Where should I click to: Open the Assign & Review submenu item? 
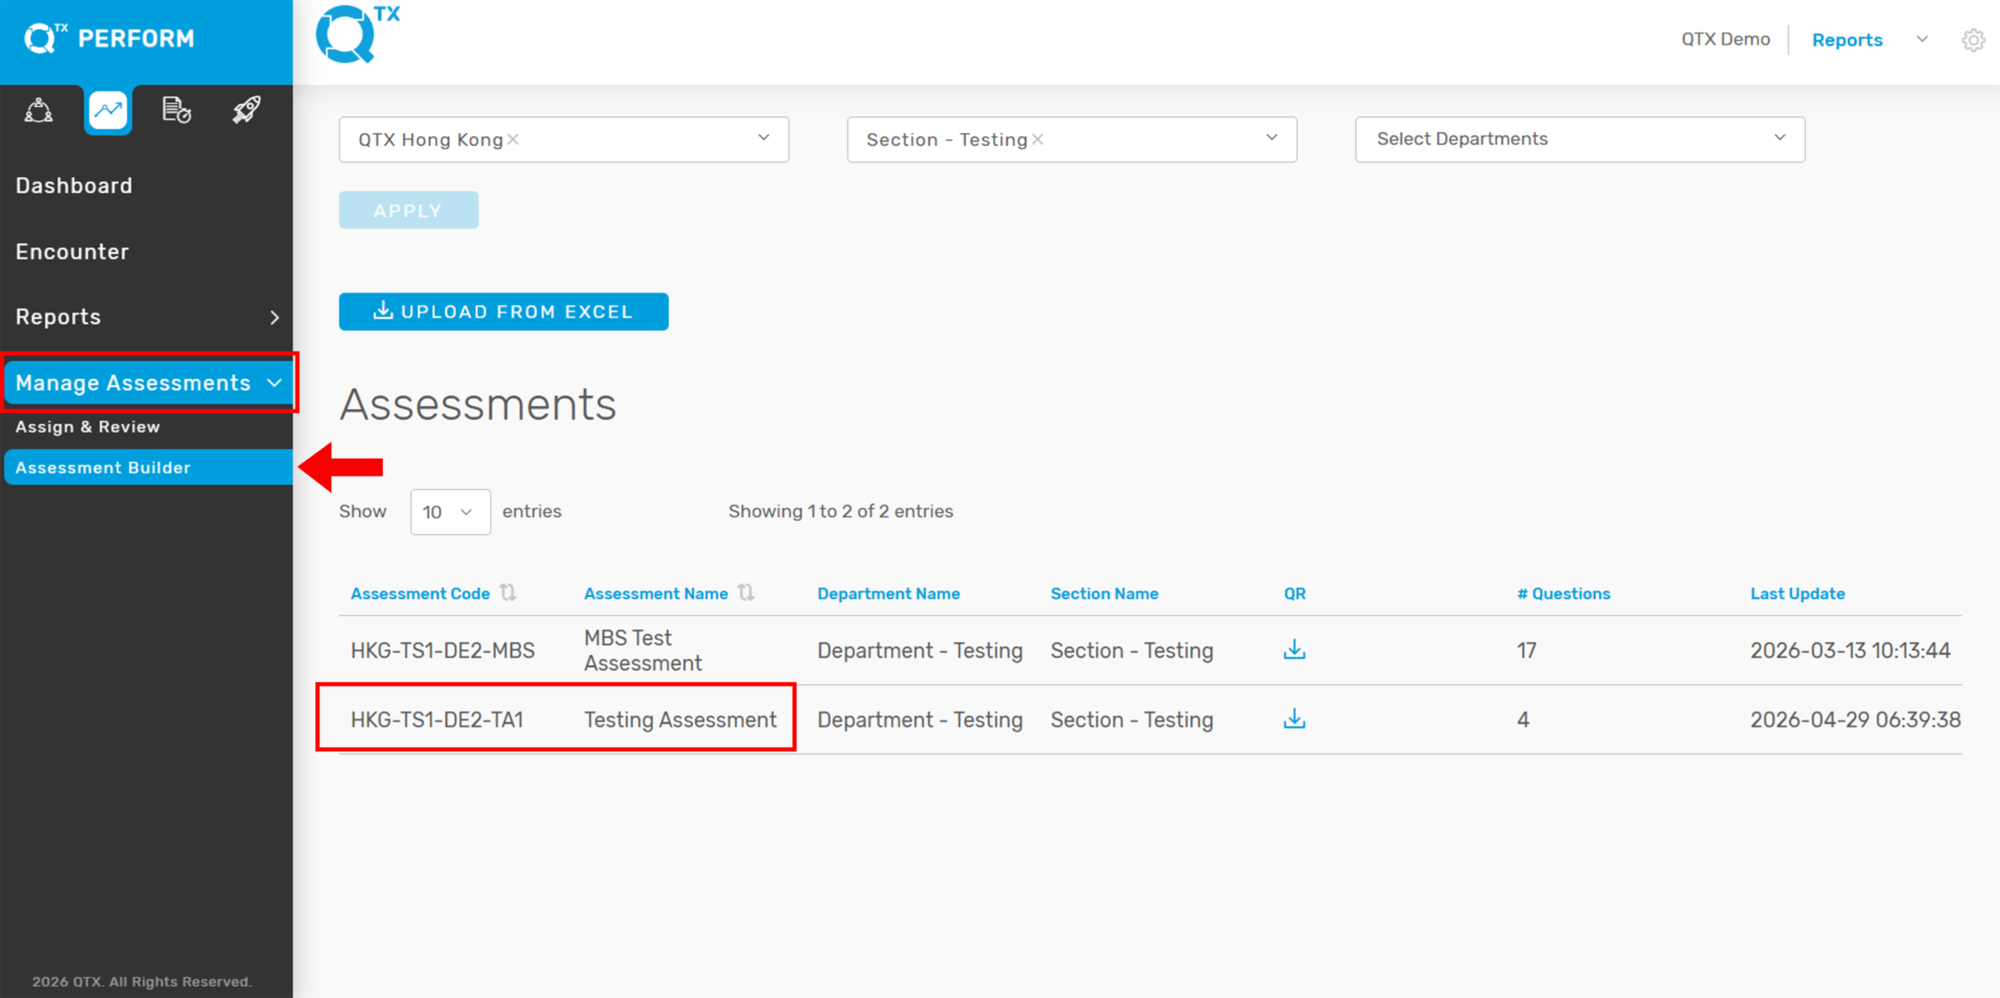pos(88,427)
